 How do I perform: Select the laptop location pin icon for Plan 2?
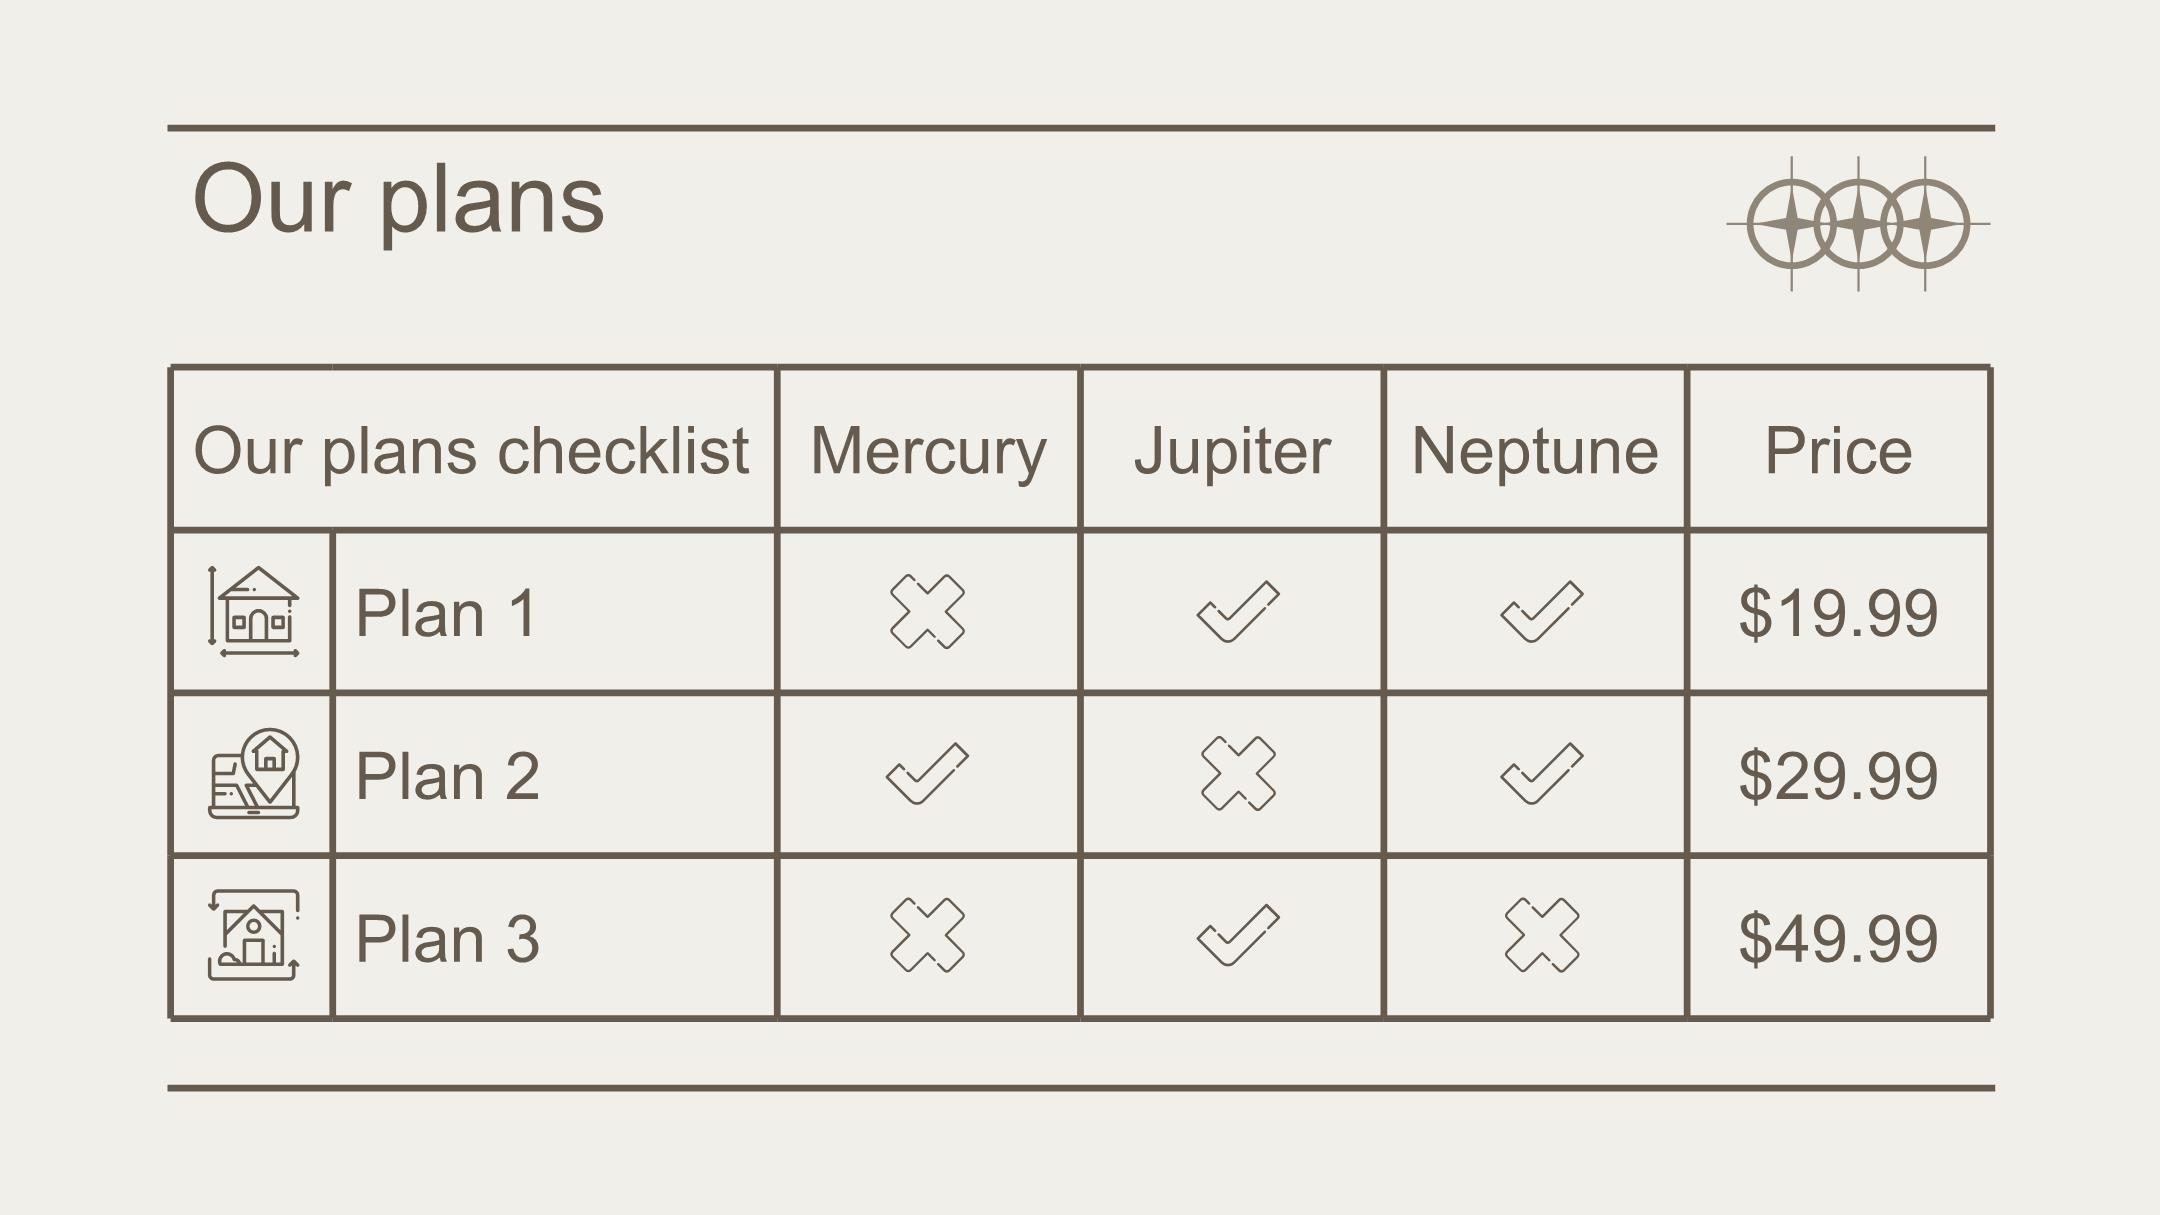(253, 773)
